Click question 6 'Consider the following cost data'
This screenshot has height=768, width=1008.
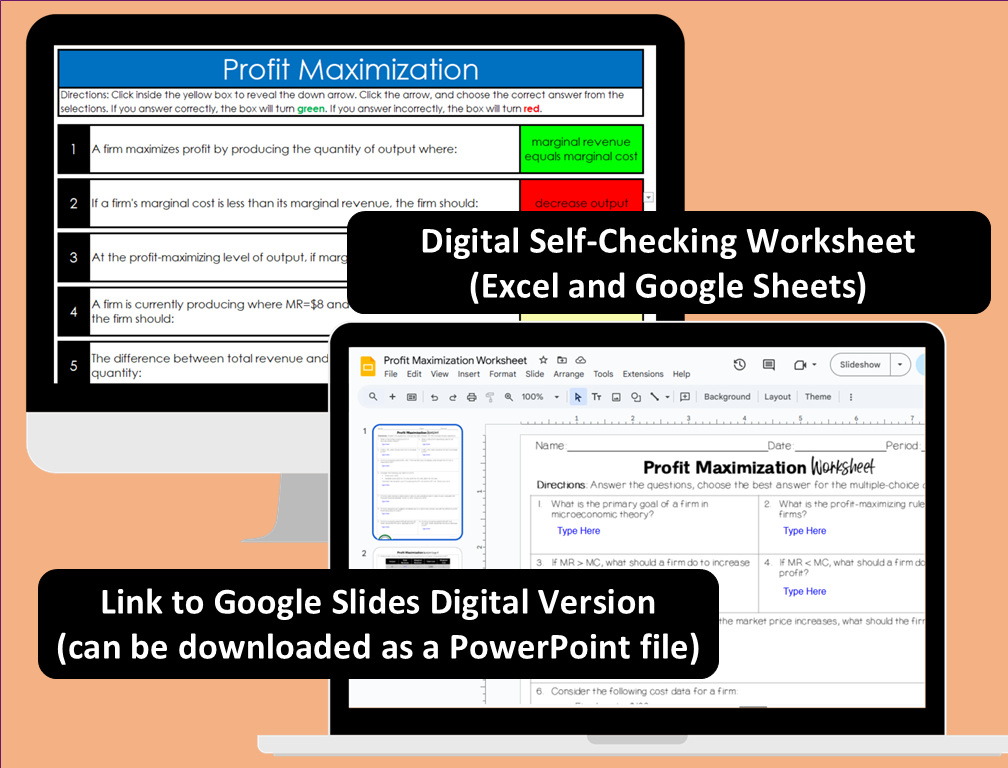point(644,692)
